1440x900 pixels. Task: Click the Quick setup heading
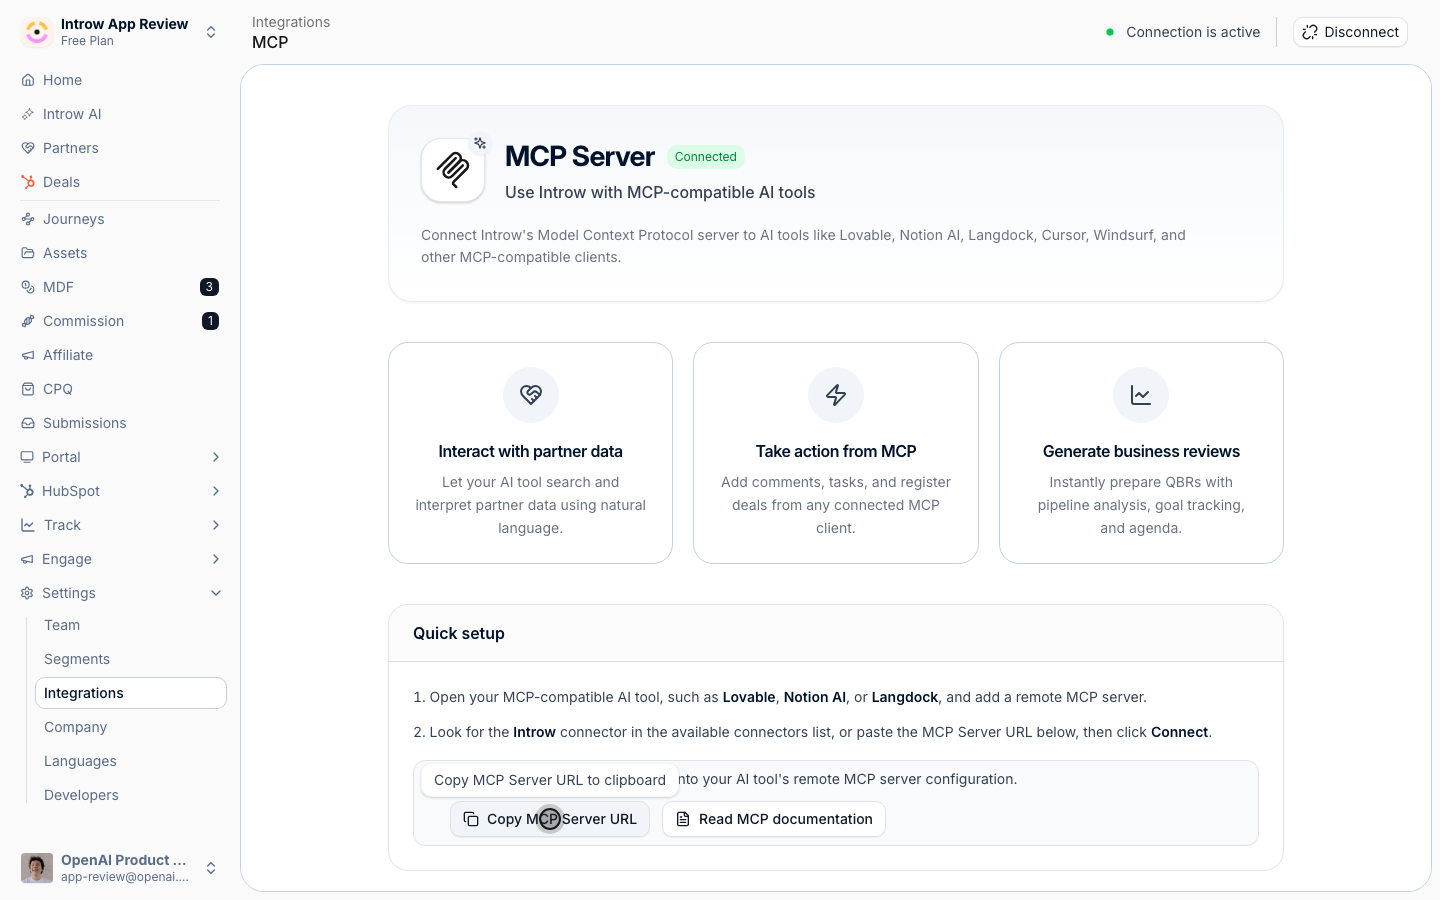459,633
